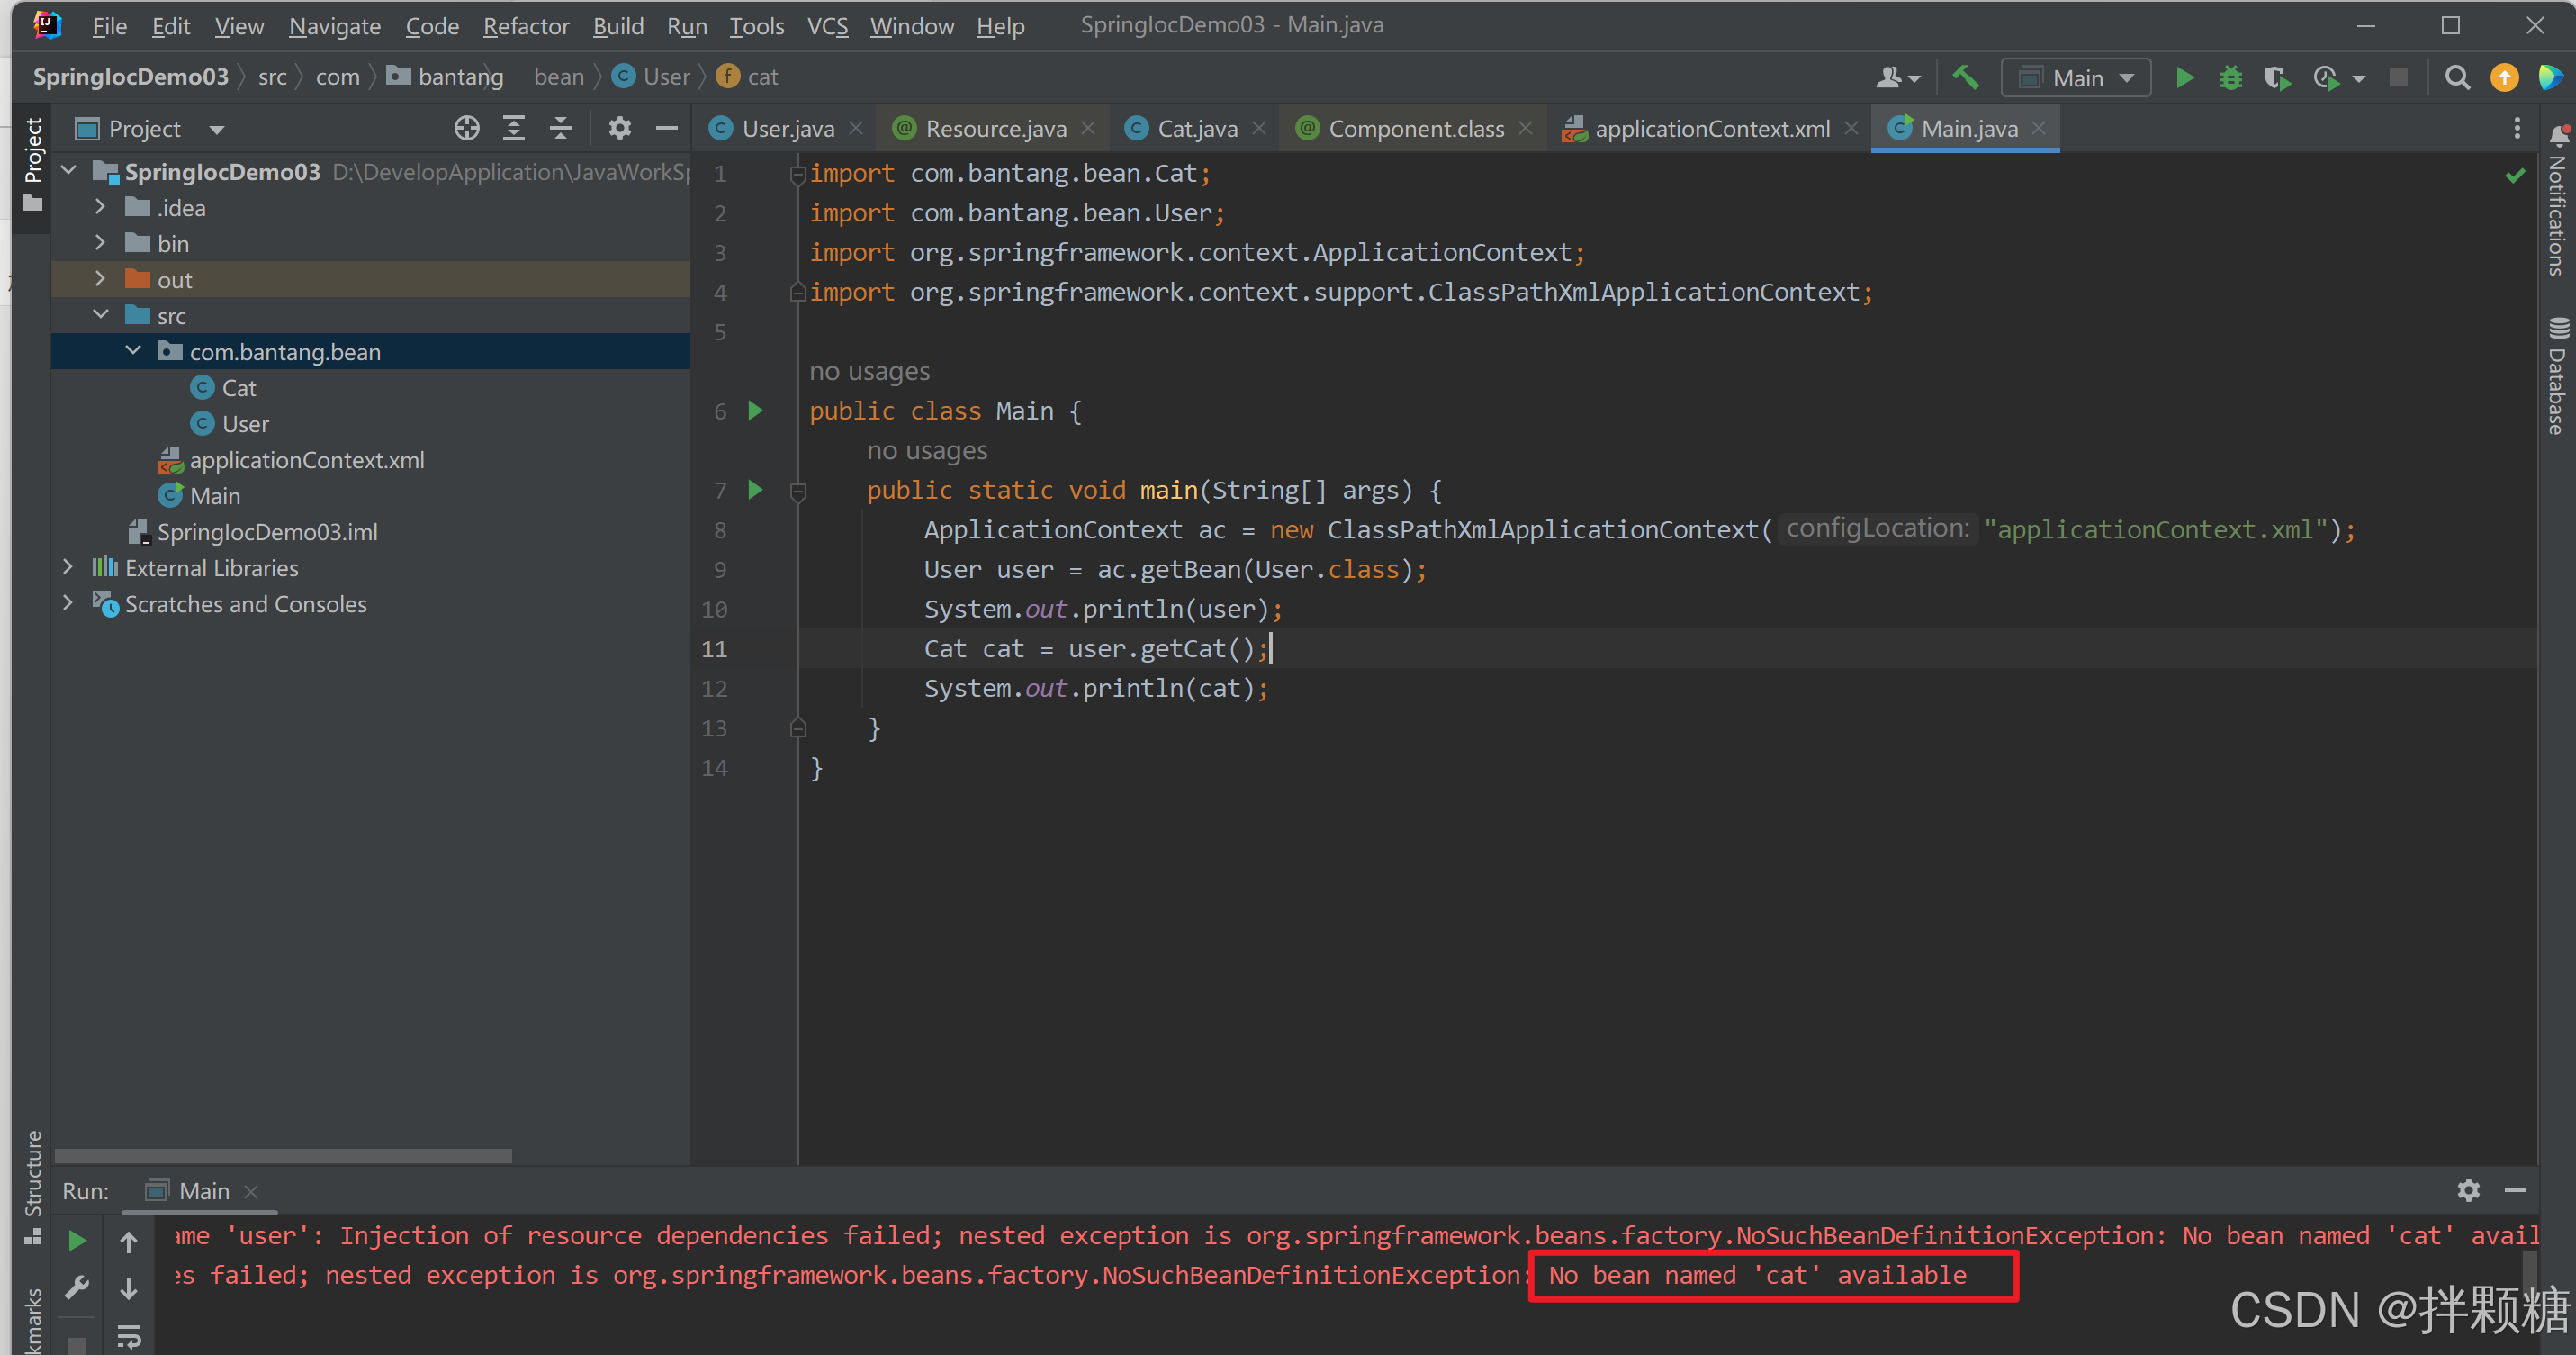Click User in the breadcrumb bar
The image size is (2576, 1355).
click(x=666, y=77)
